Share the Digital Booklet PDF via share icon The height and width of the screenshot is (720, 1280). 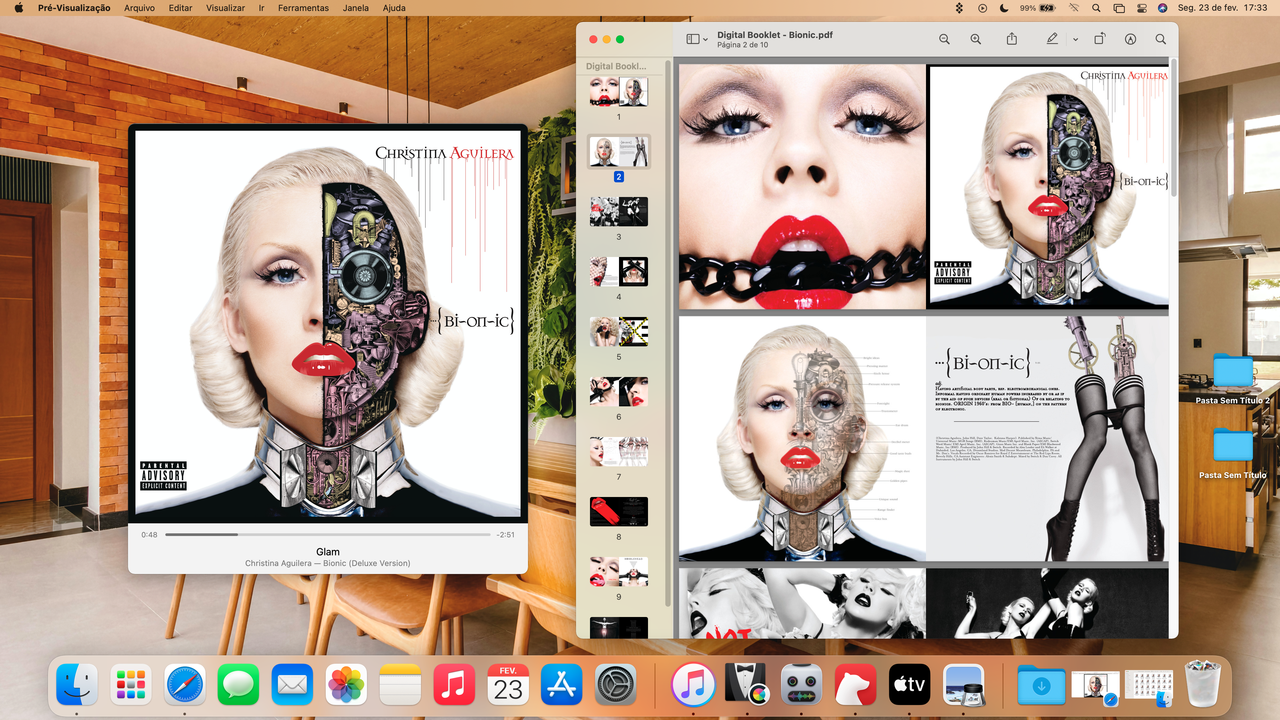1012,39
